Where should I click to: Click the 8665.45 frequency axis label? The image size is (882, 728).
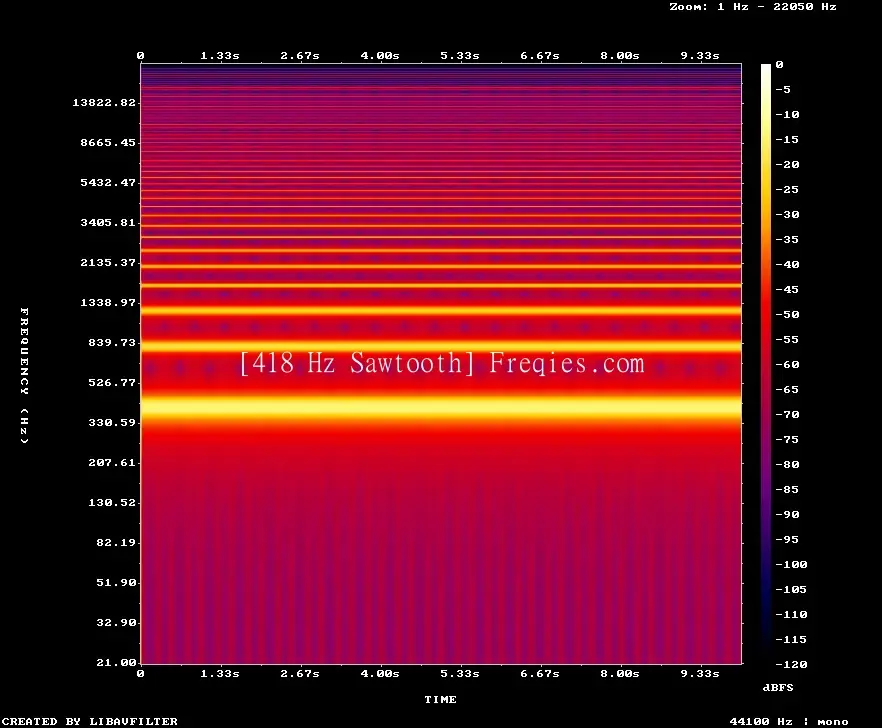(x=108, y=142)
